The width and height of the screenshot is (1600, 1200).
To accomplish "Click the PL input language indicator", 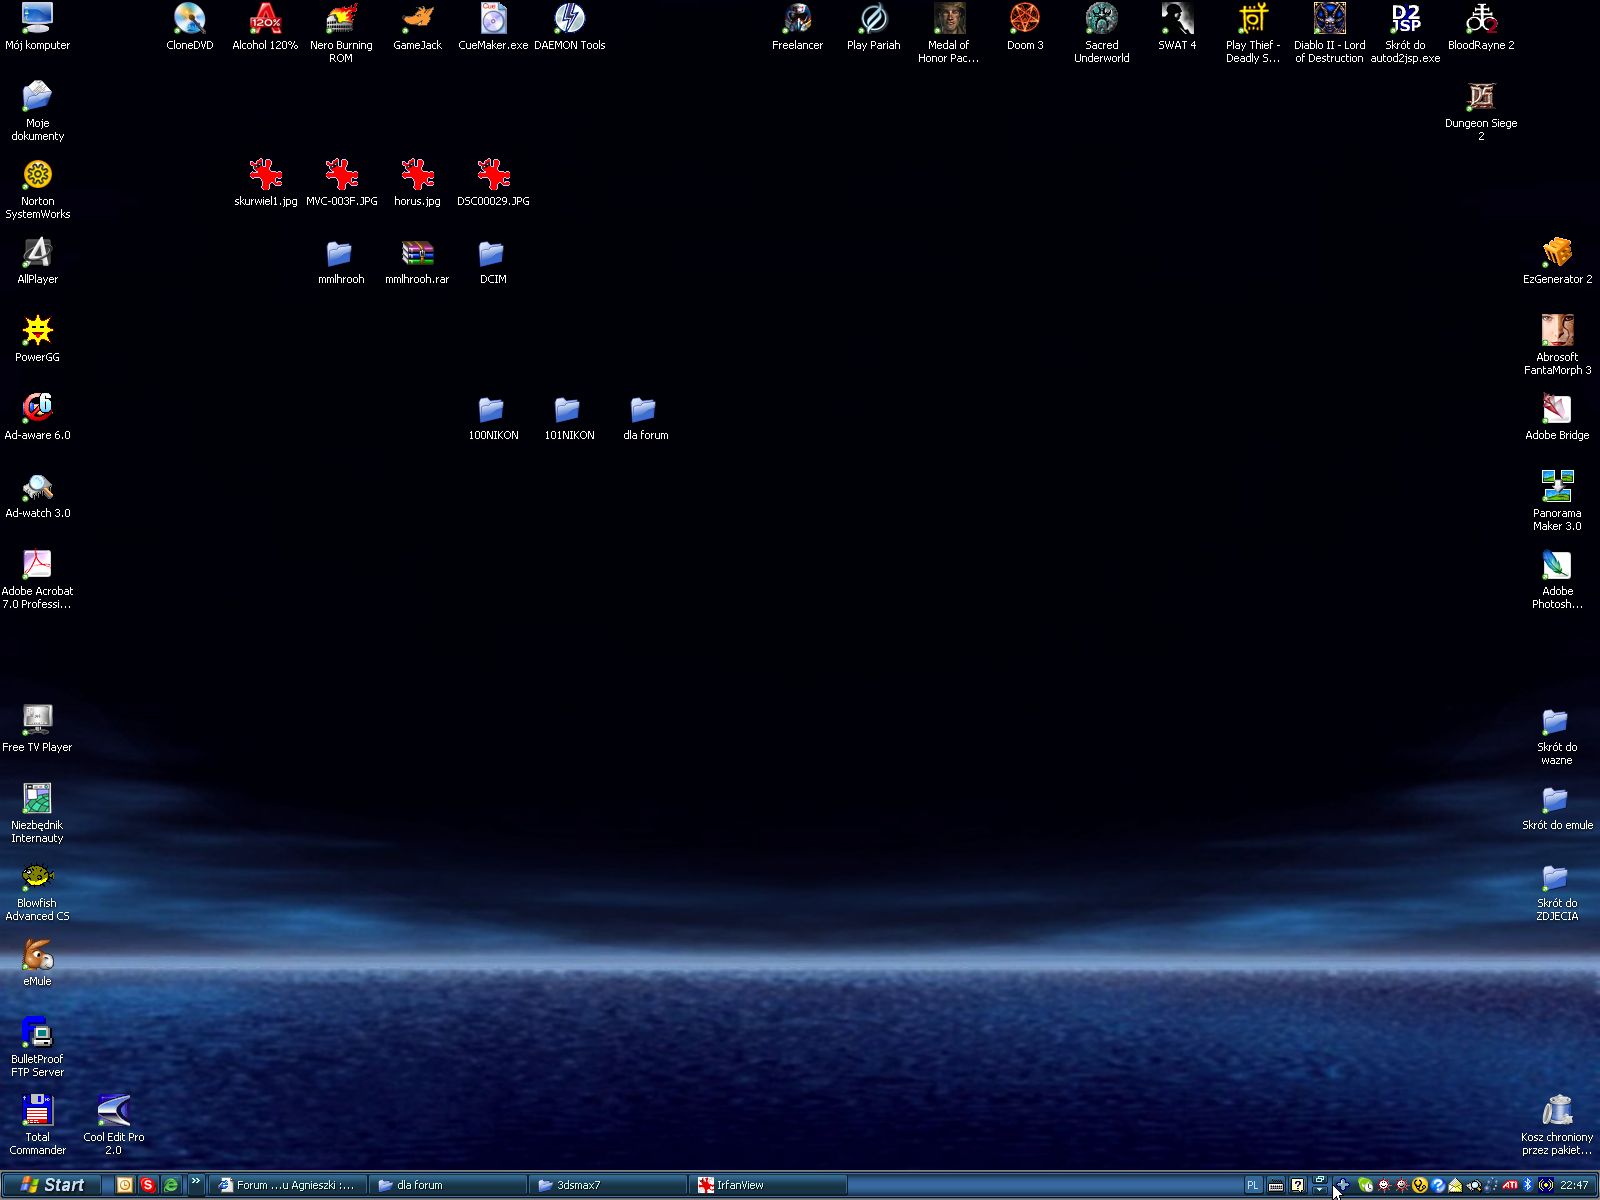I will (x=1253, y=1186).
